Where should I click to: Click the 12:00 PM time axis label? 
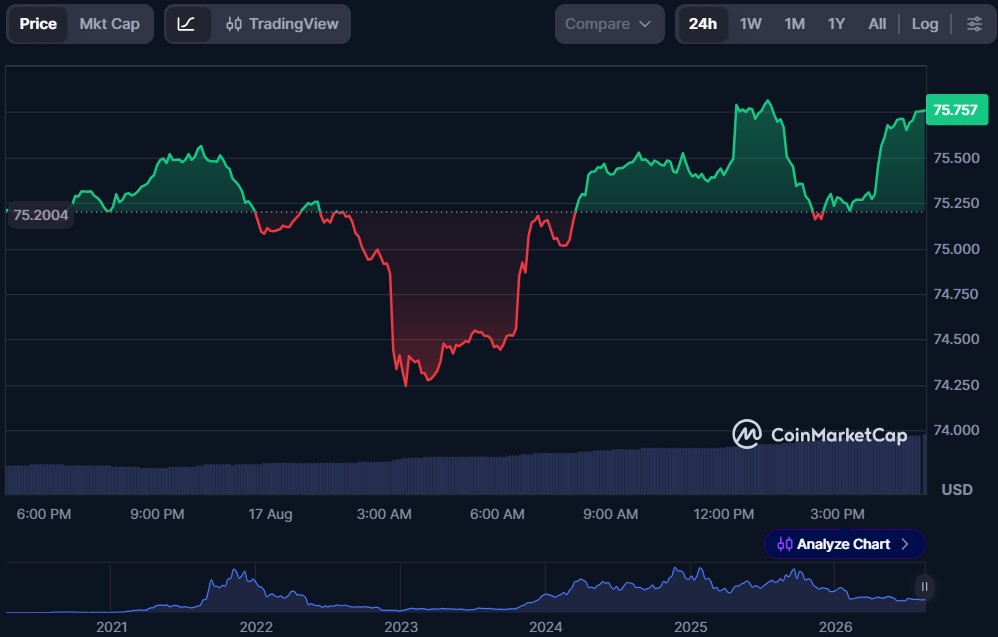pos(724,514)
